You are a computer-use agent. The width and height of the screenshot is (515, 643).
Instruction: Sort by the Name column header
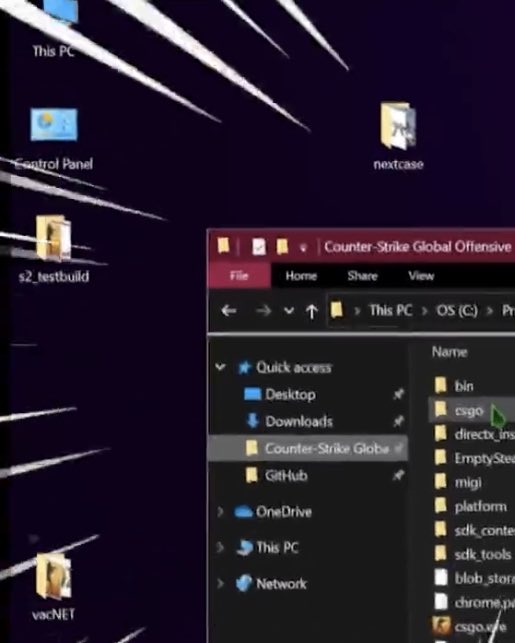[449, 352]
